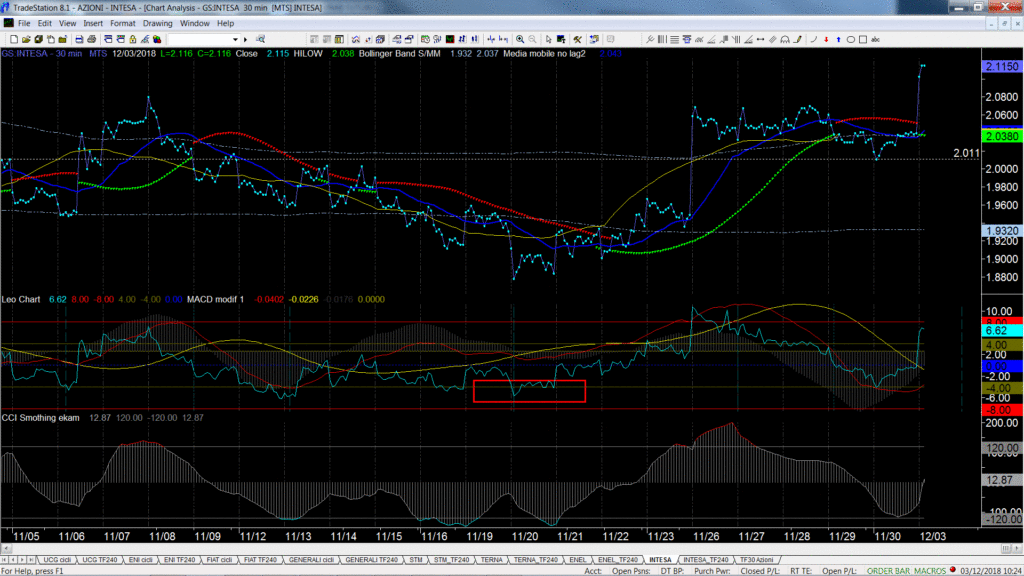This screenshot has height=576, width=1024.
Task: Select the Zoom In magnifier tool
Action: pos(520,39)
